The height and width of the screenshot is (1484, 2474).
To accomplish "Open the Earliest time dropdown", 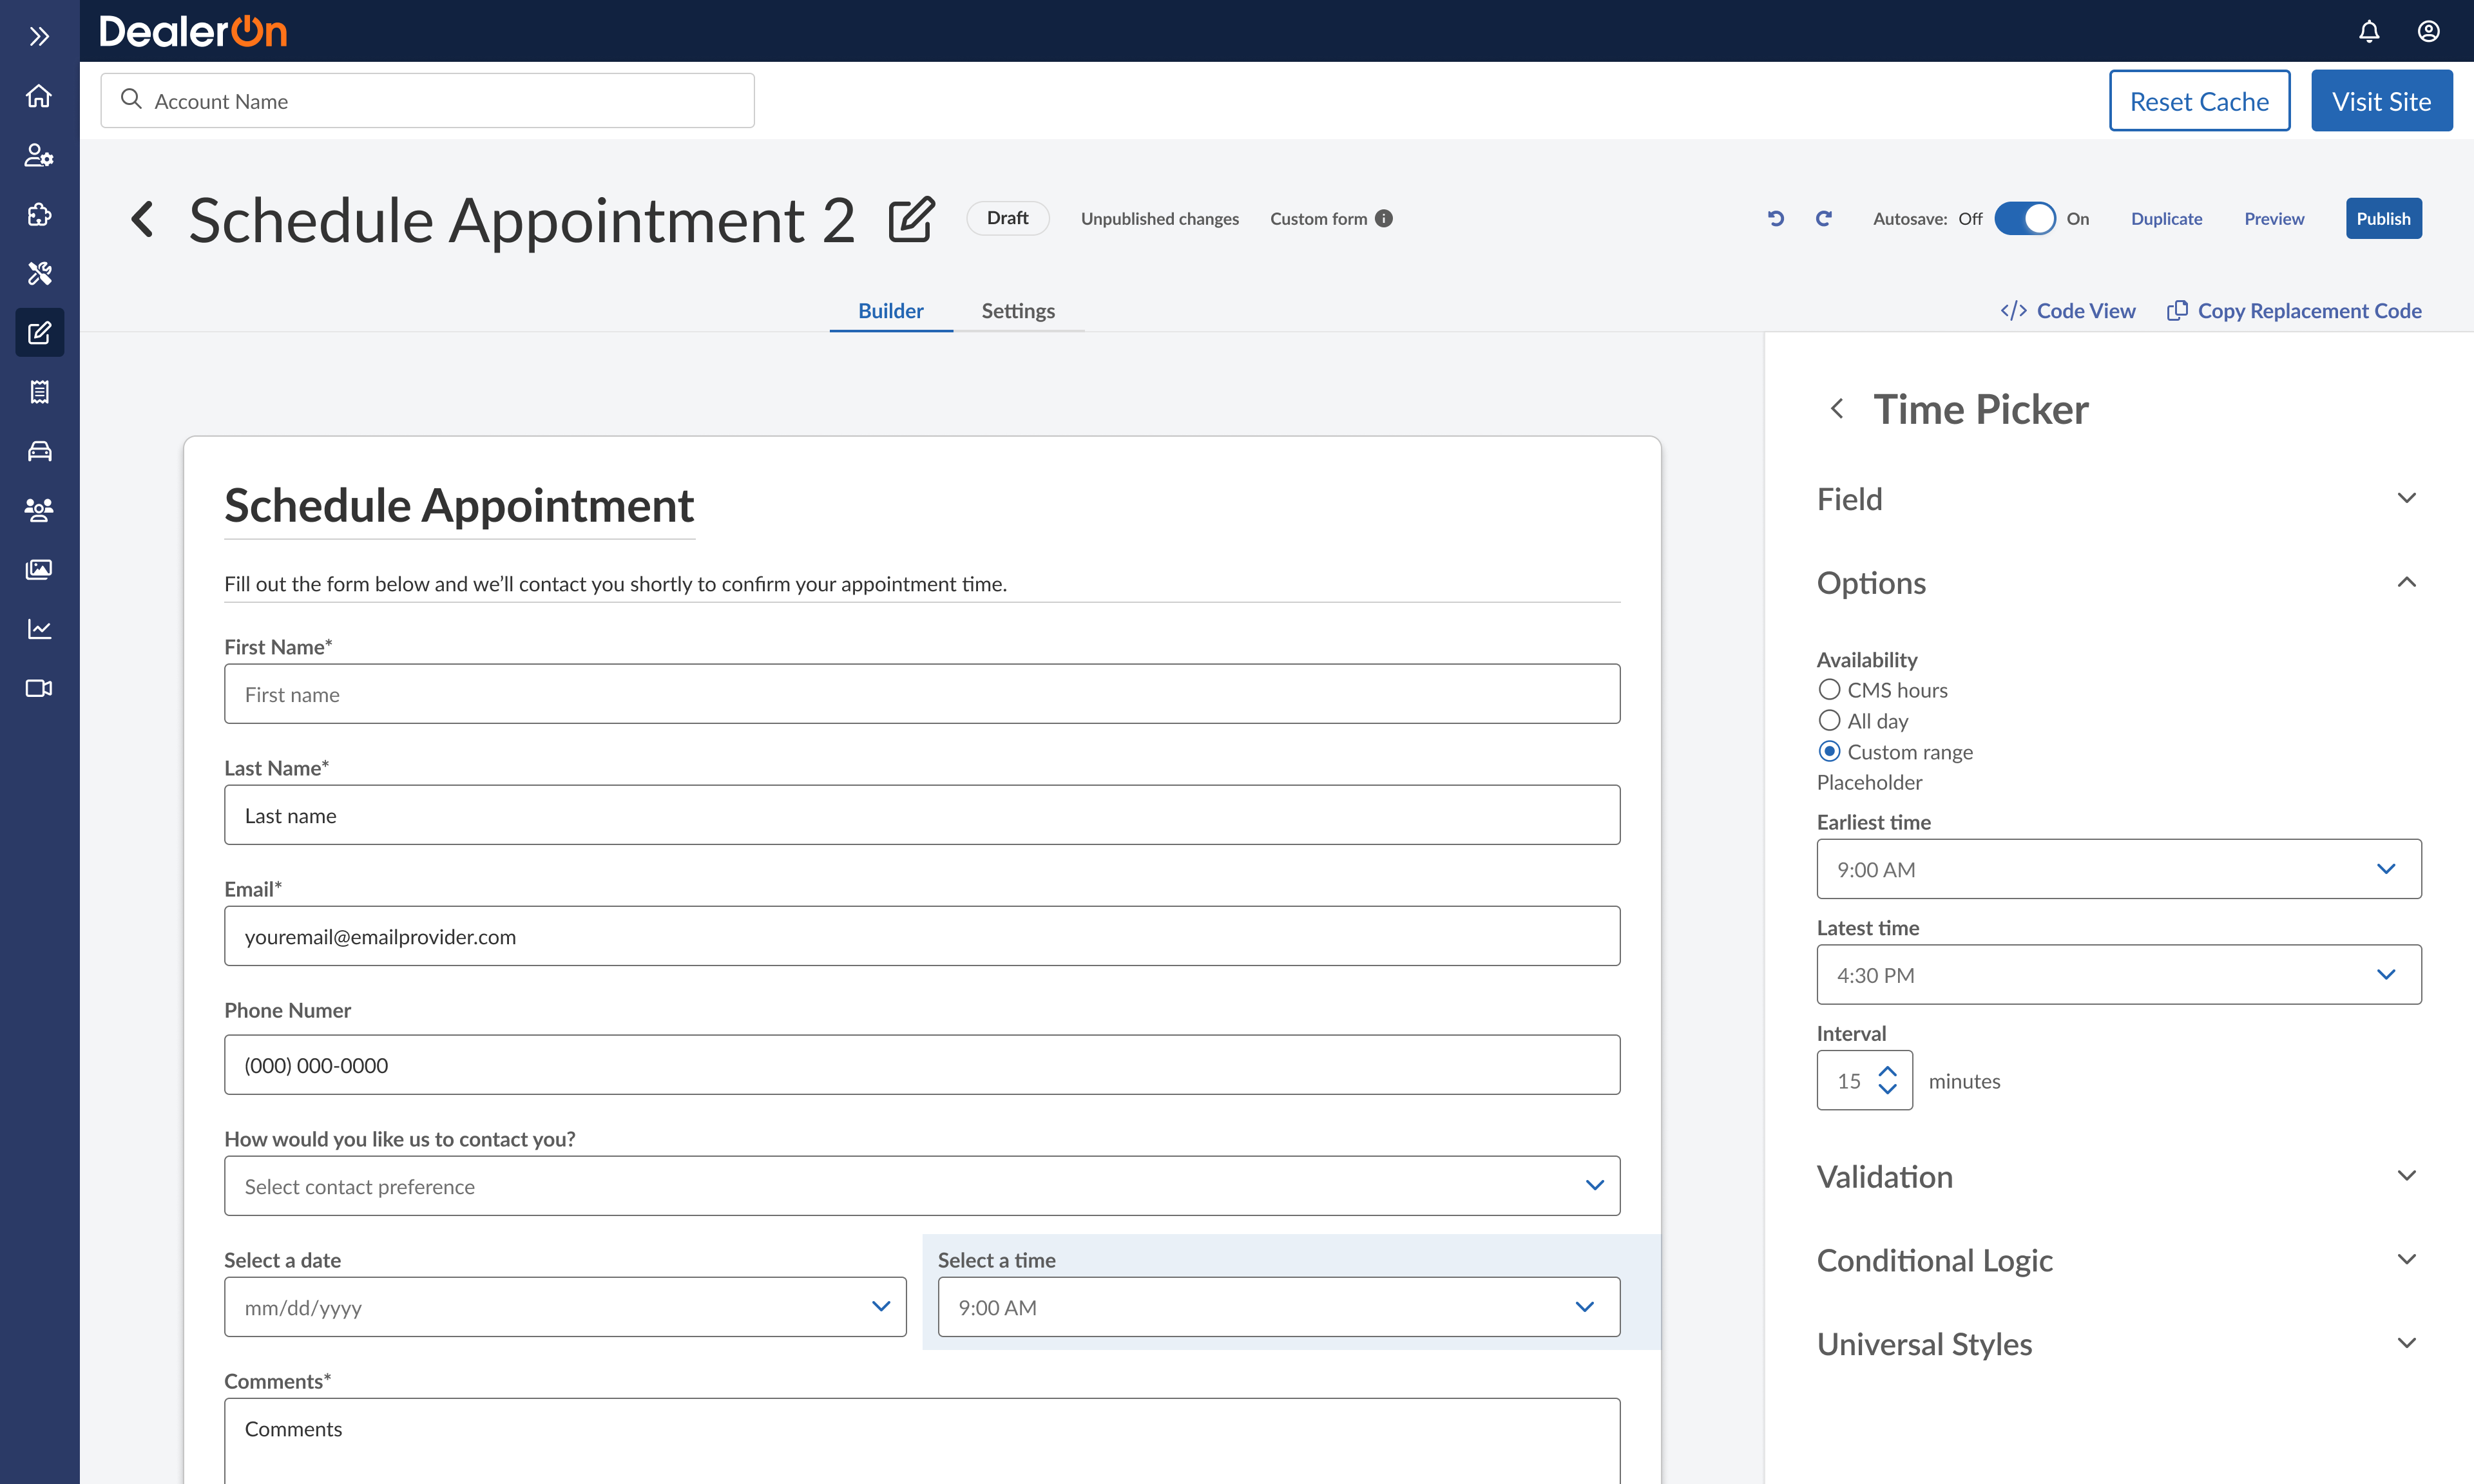I will coord(2119,869).
